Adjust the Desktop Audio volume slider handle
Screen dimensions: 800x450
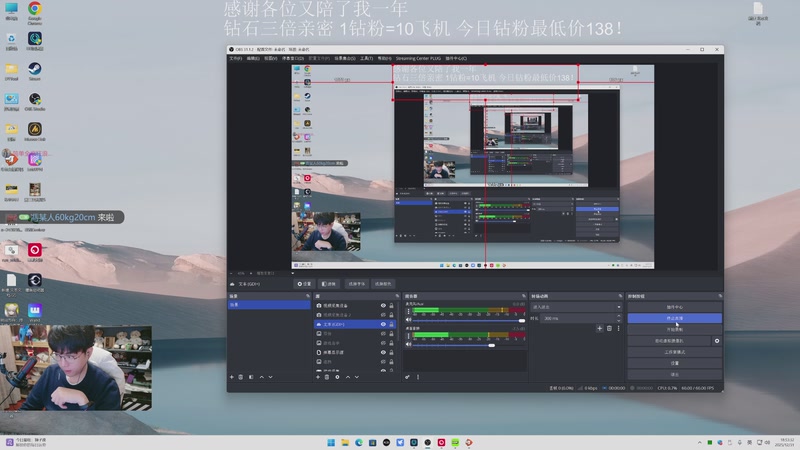[491, 345]
